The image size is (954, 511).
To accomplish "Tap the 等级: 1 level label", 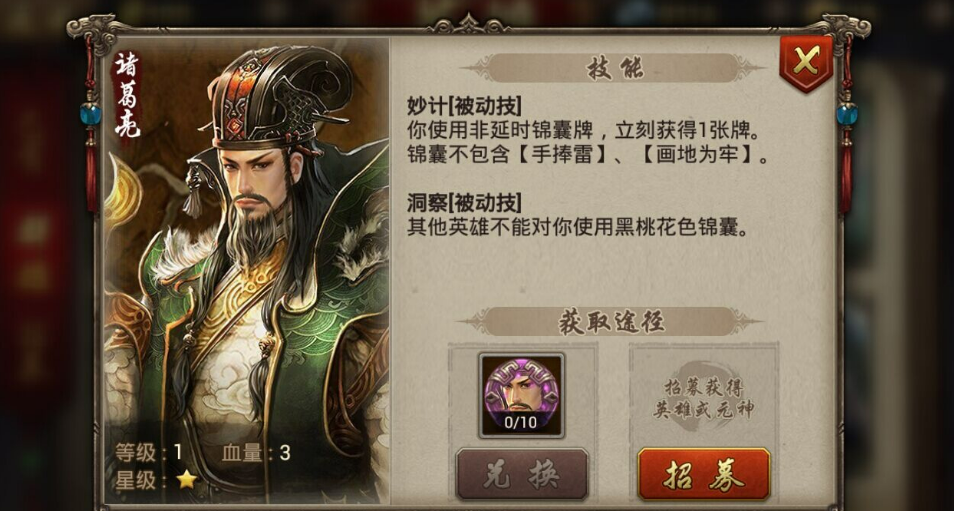I will pyautogui.click(x=148, y=452).
